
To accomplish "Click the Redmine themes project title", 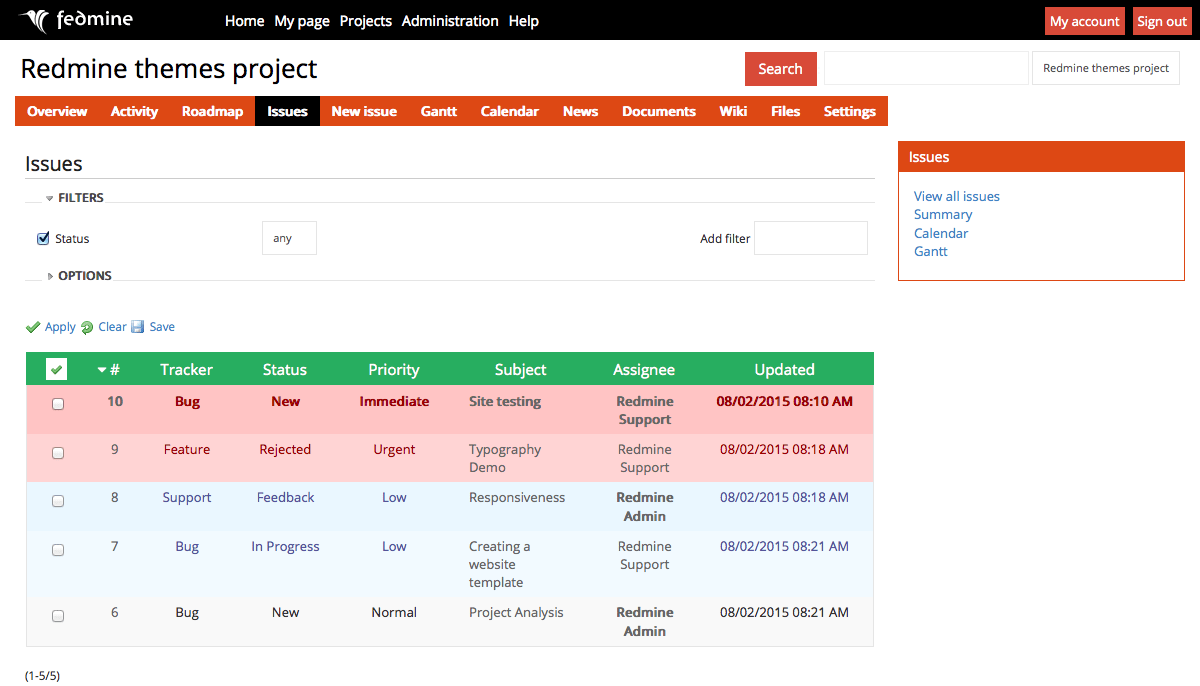I will [x=169, y=68].
